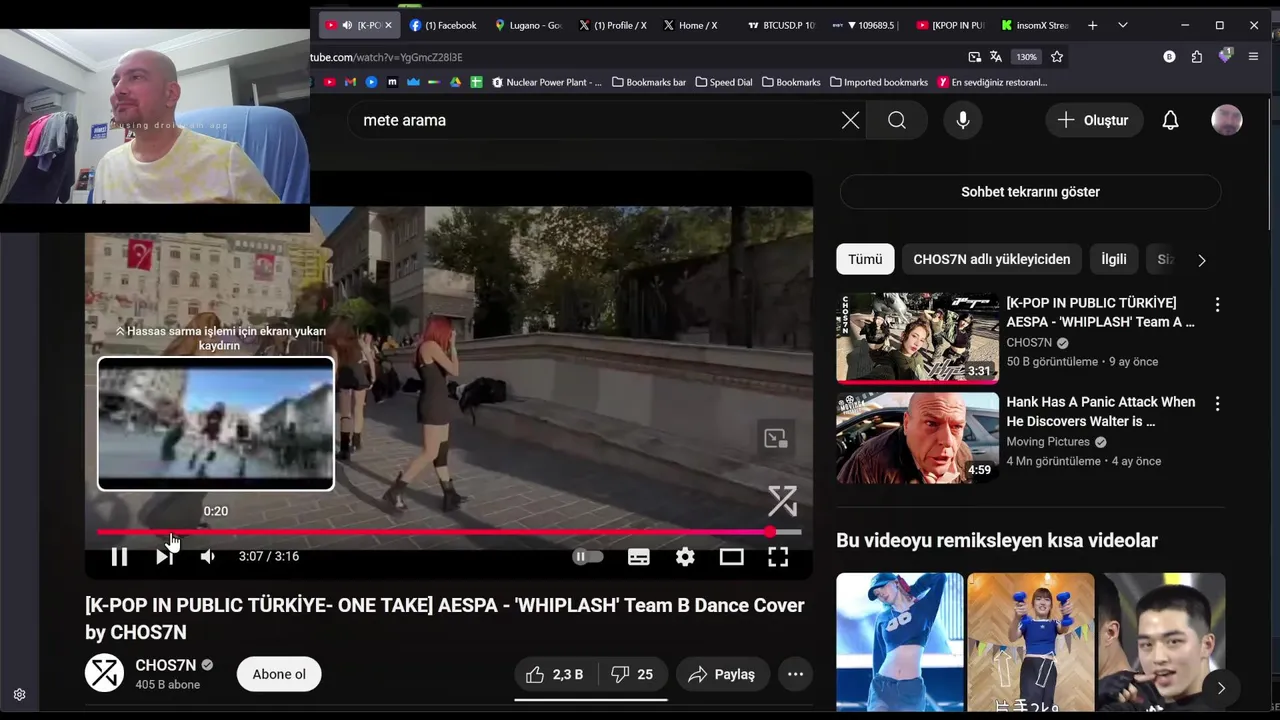Expand the 'Imported bookmarks' folder
This screenshot has height=720, width=1280.
(x=879, y=82)
